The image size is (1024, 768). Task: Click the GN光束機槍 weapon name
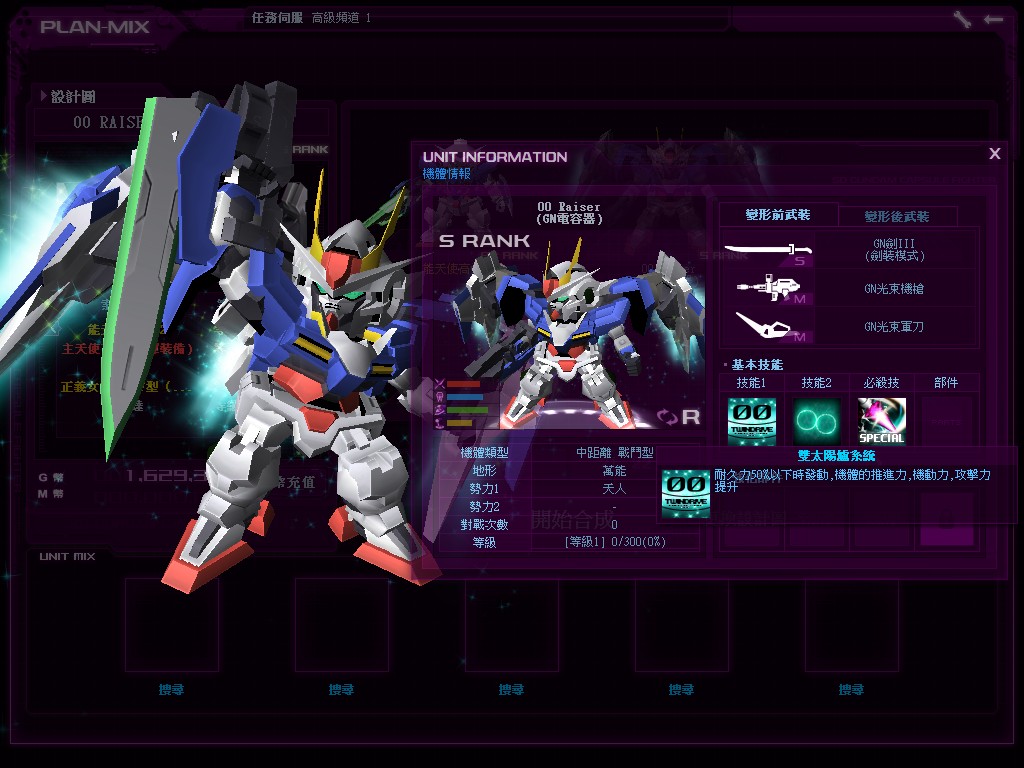pyautogui.click(x=894, y=289)
